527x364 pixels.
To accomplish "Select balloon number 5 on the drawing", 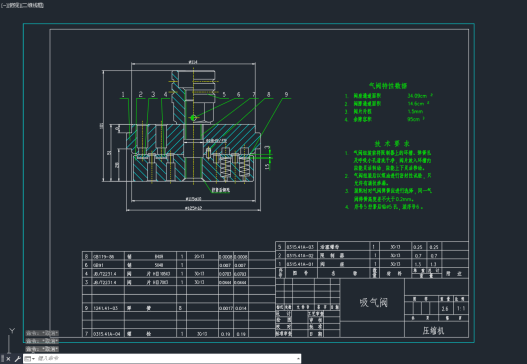I will pos(224,95).
